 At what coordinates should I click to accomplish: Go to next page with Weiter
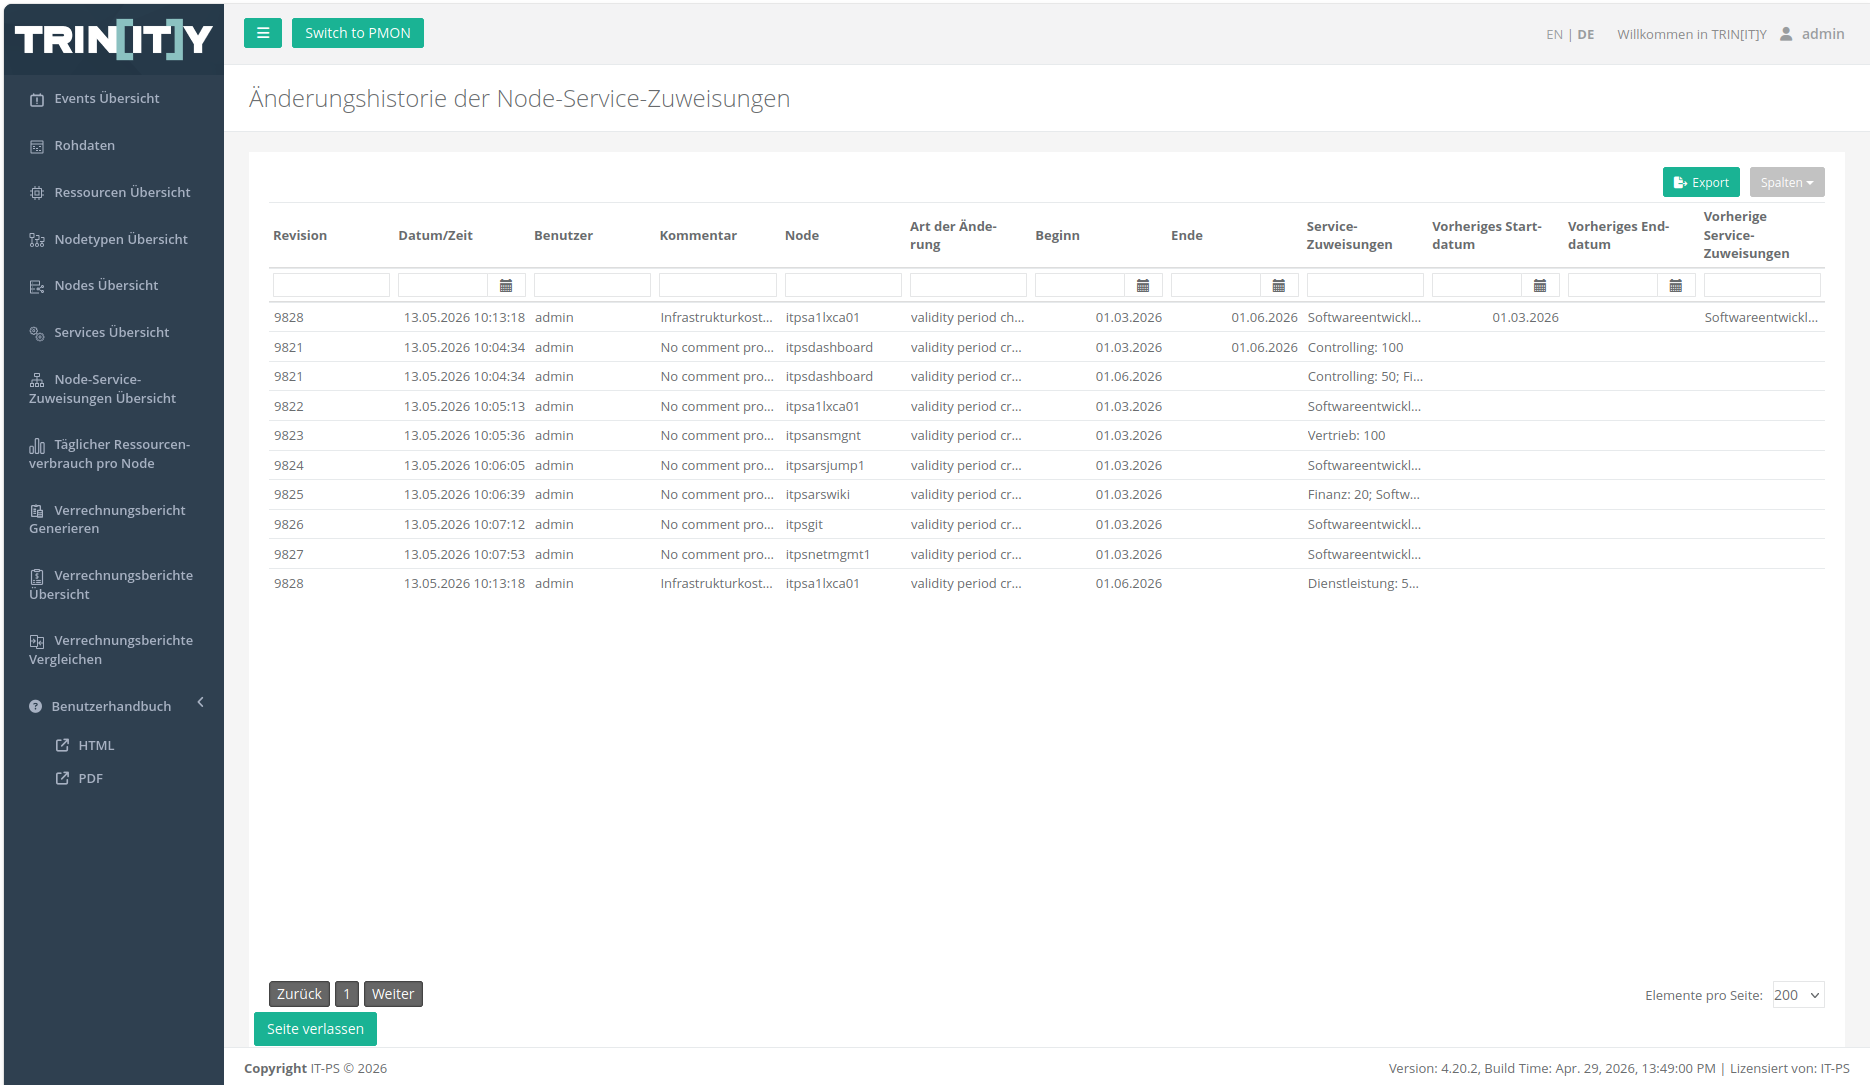[393, 994]
